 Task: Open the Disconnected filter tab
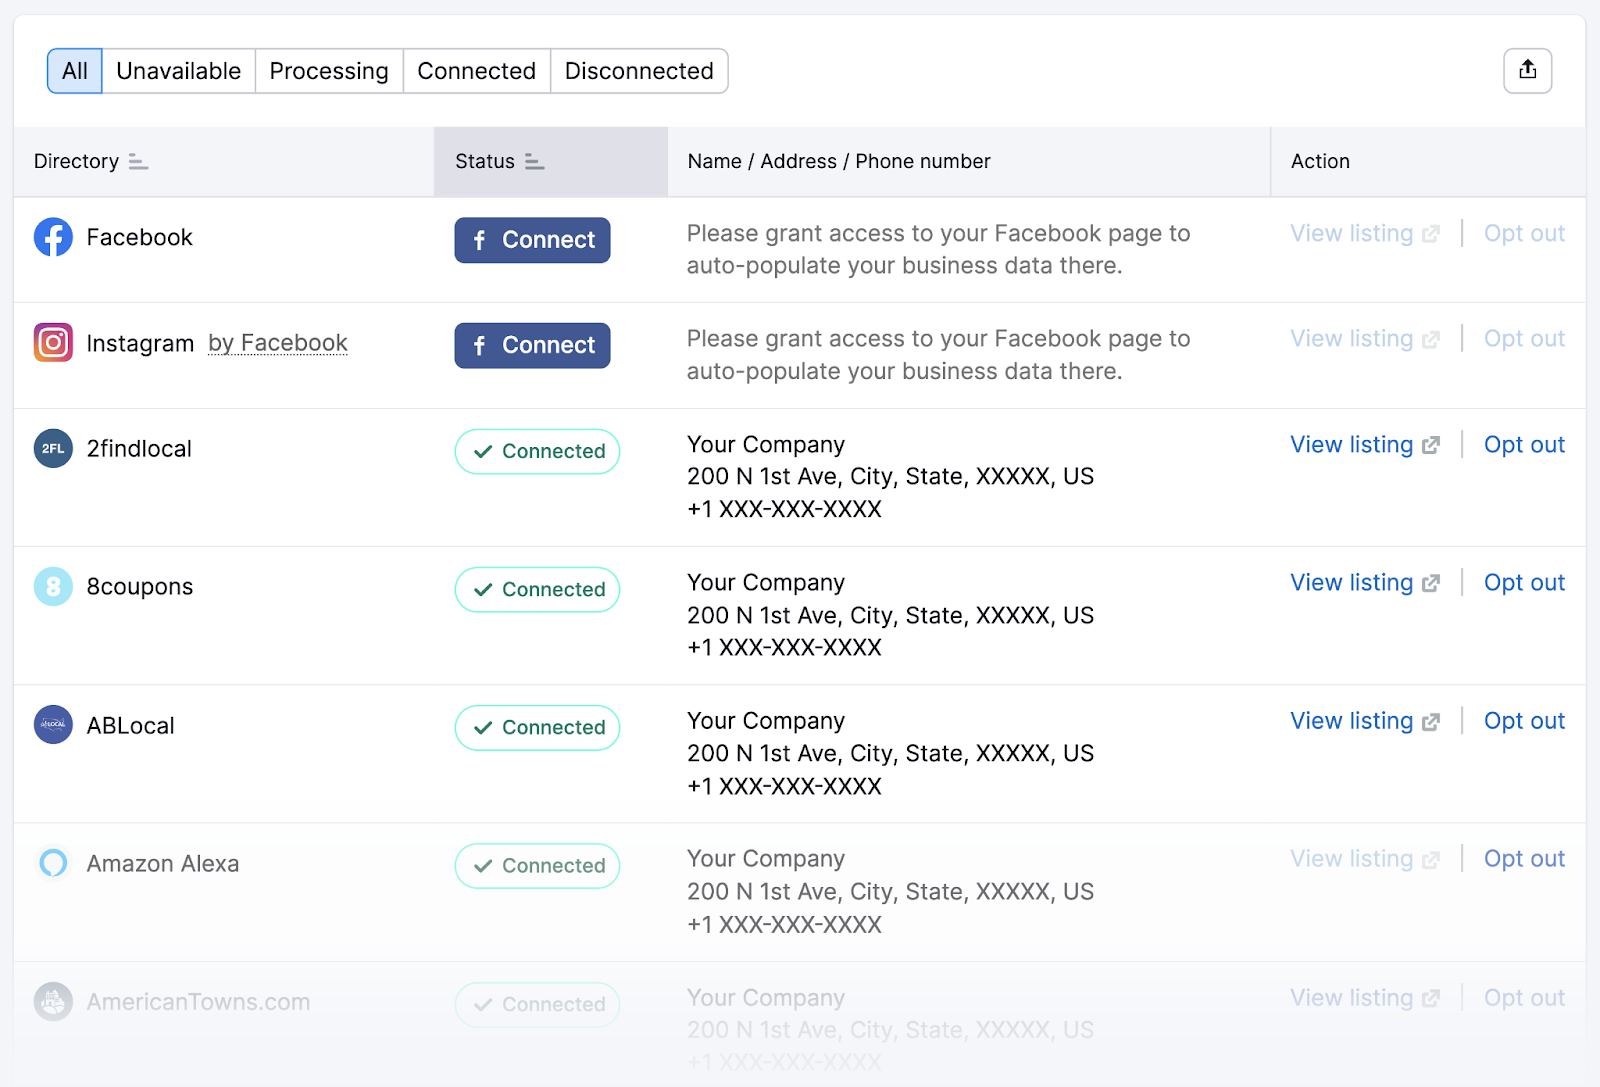click(639, 71)
